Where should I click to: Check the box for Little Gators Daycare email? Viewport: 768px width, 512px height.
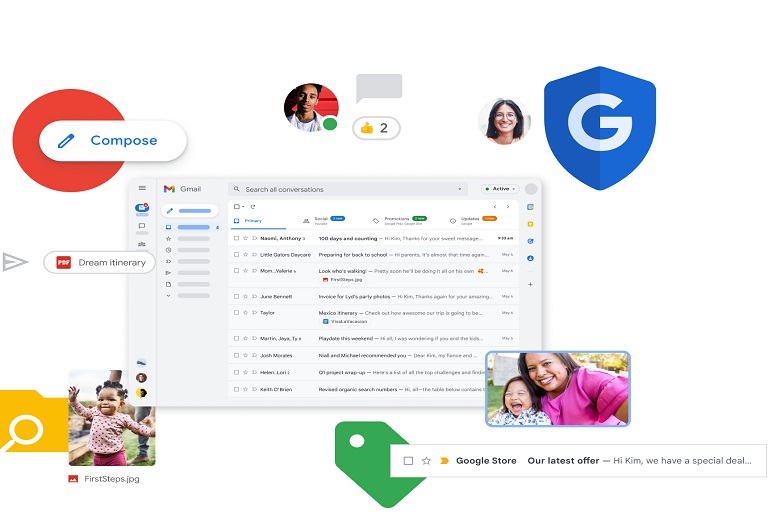tap(236, 254)
